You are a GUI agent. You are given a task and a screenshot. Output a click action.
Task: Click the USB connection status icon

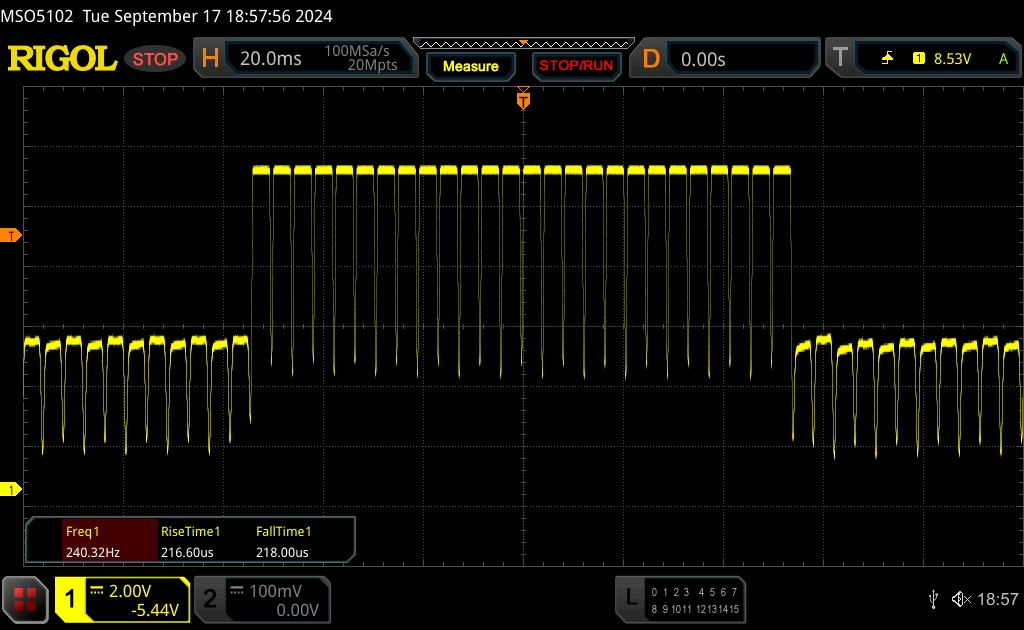click(x=933, y=599)
